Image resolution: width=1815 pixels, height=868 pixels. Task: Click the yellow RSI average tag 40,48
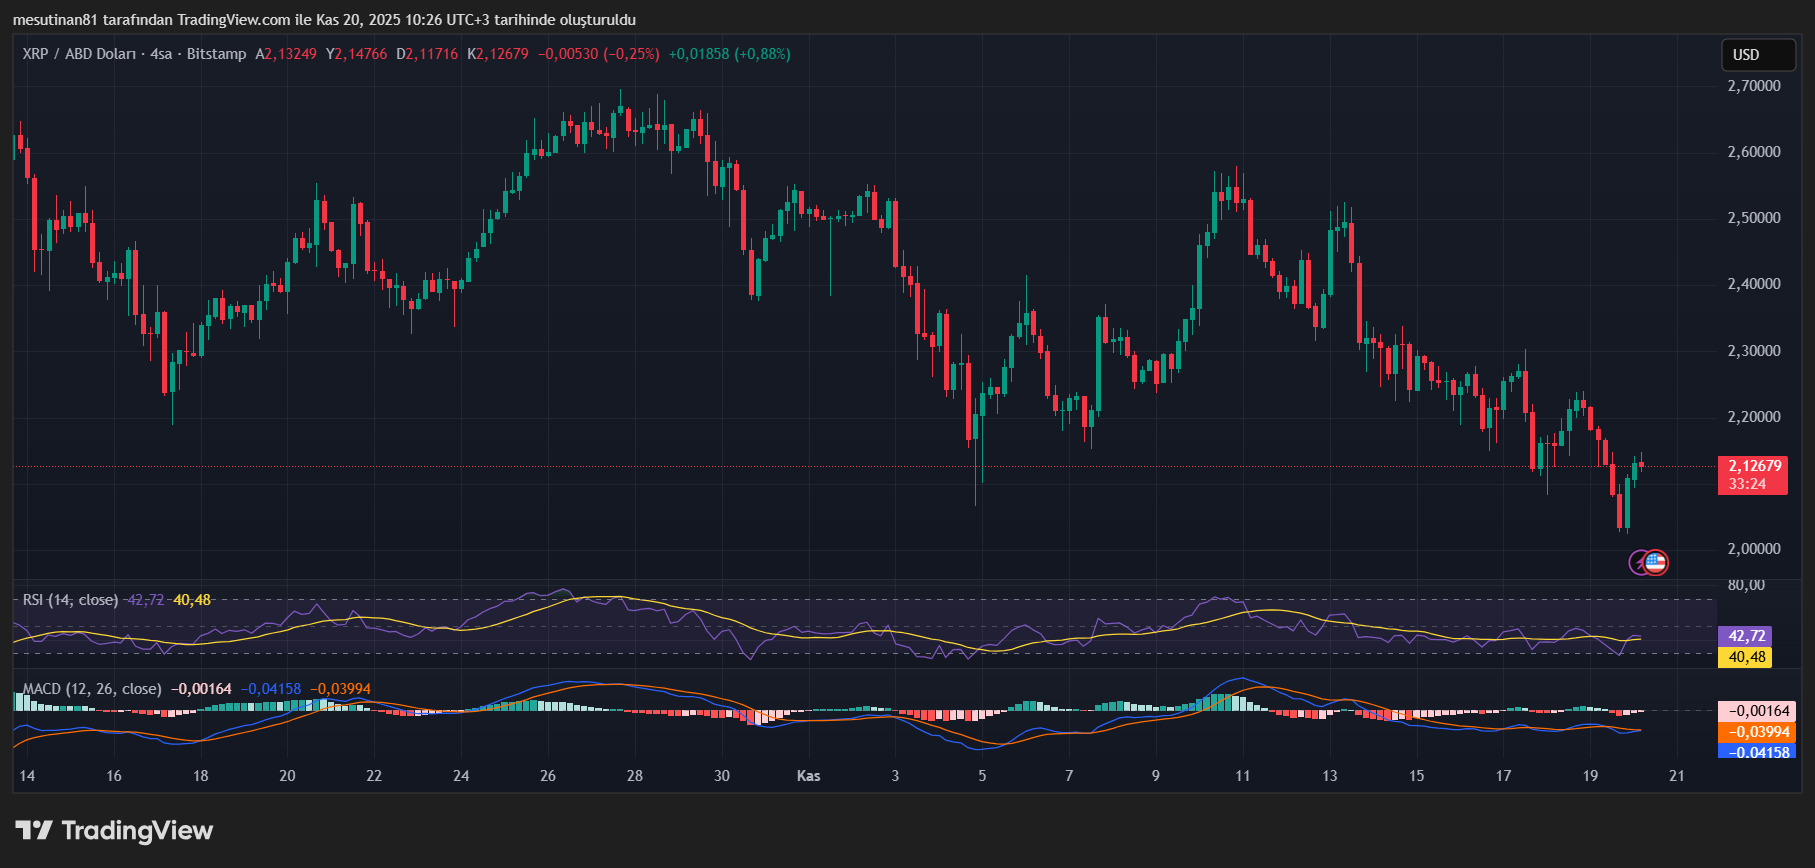pos(1744,657)
